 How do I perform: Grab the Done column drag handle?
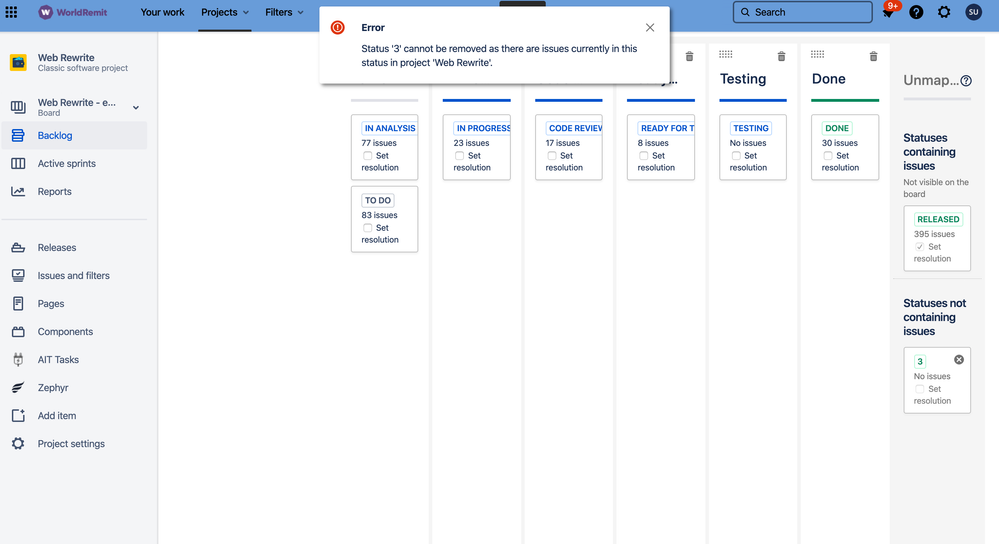tap(817, 54)
